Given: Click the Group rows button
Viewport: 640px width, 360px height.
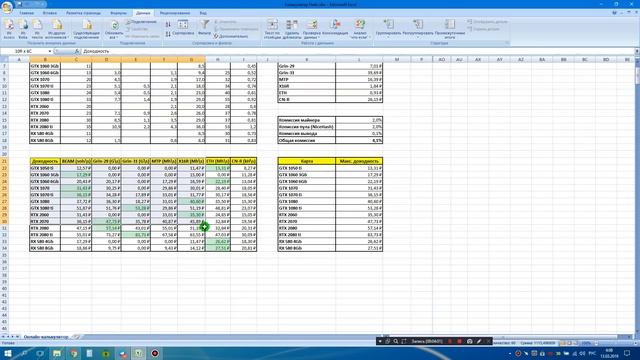Looking at the screenshot, I should (388, 28).
